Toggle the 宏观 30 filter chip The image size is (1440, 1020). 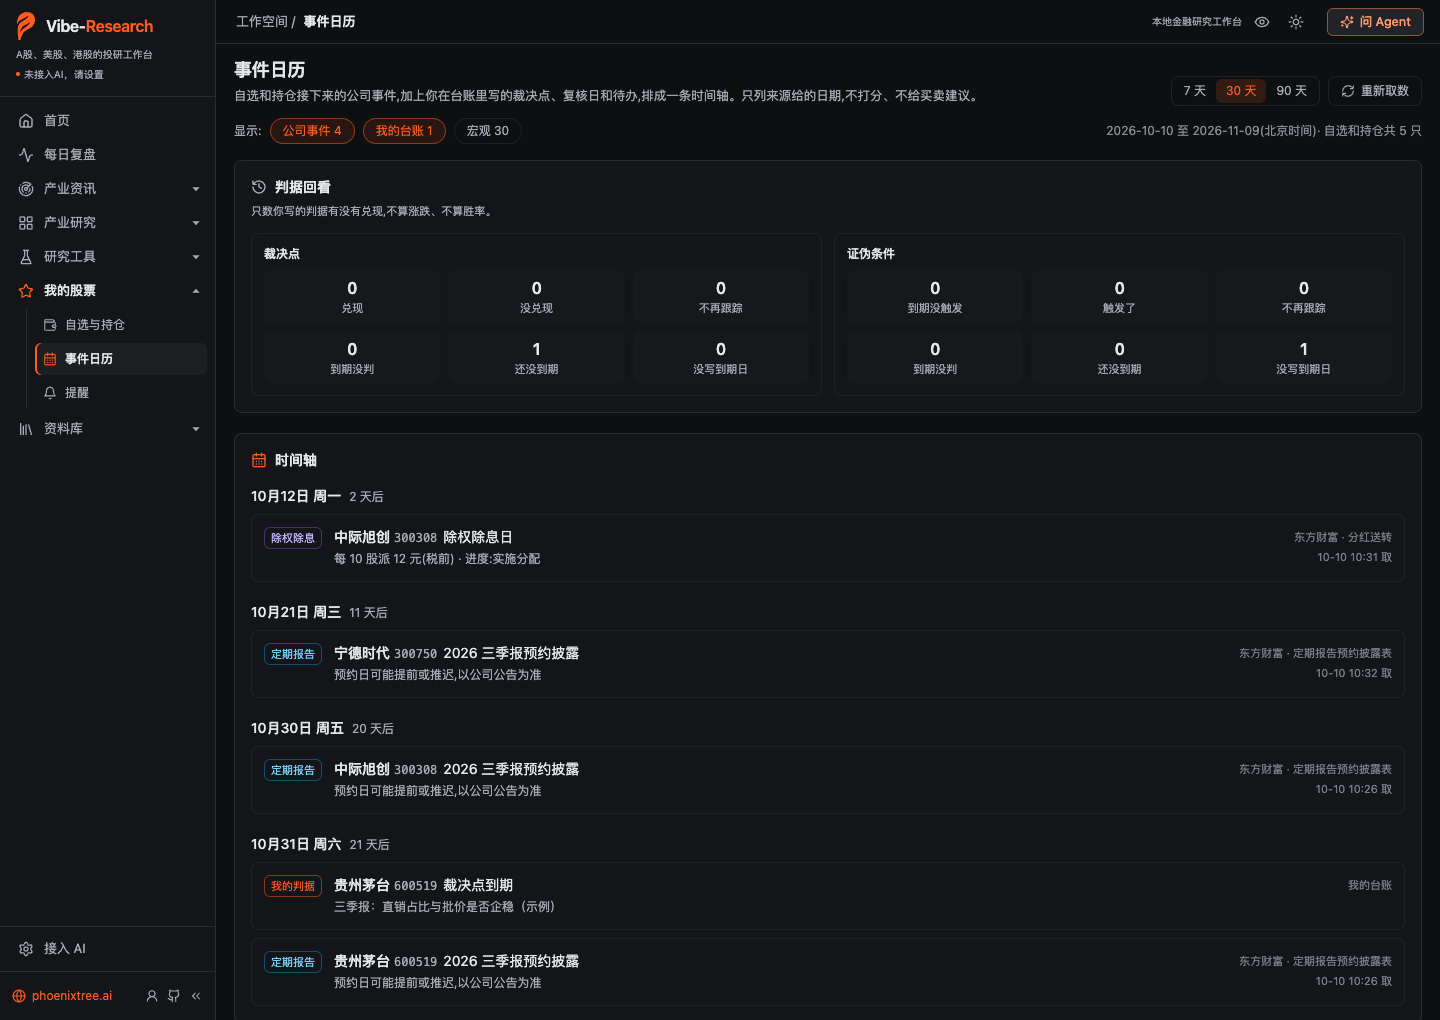point(488,131)
